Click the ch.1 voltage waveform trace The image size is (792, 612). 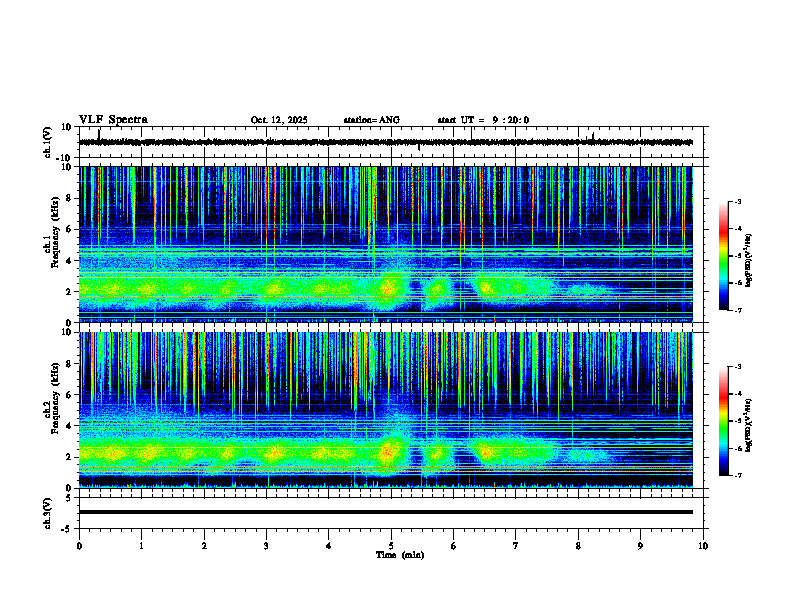[385, 142]
